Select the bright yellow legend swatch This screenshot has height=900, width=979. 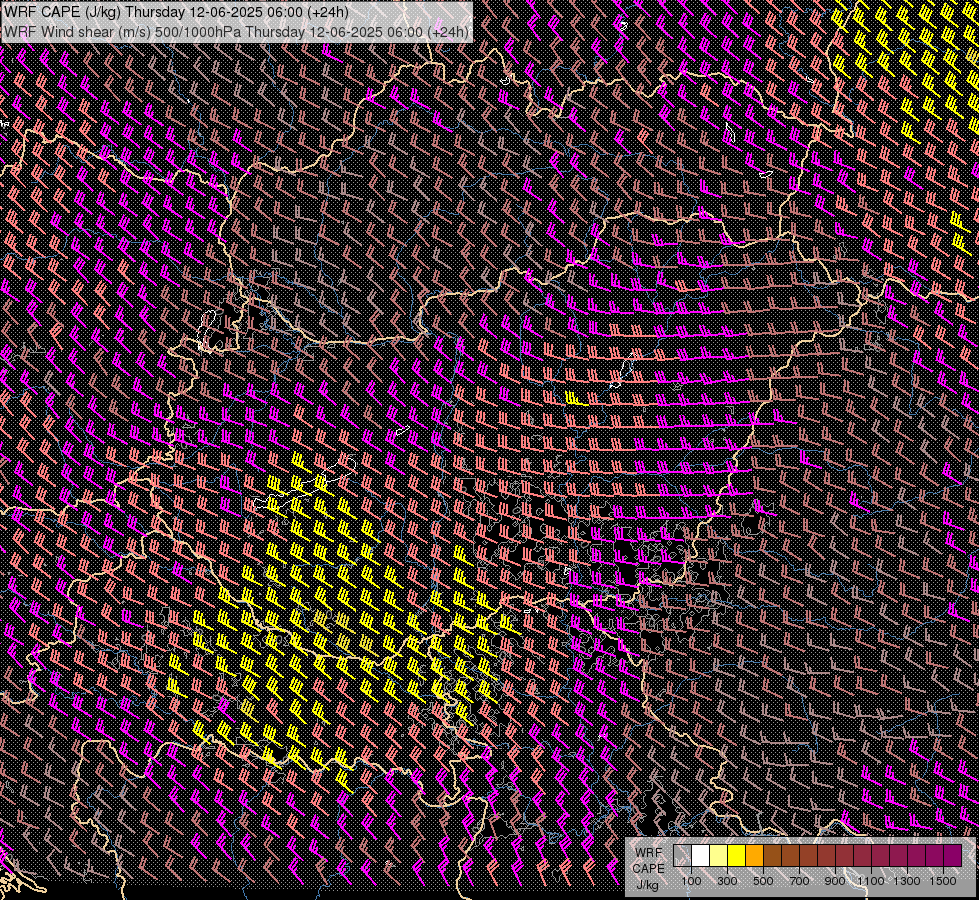(x=737, y=856)
